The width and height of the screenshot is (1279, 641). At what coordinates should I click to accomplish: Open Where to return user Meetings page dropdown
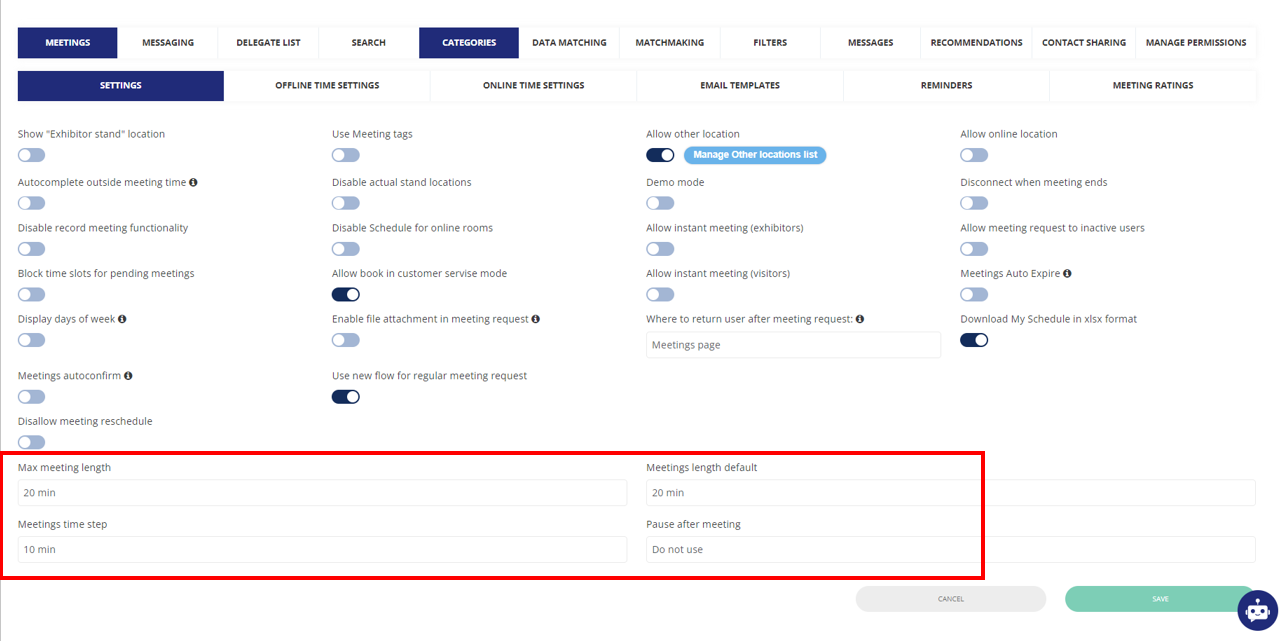tap(793, 345)
